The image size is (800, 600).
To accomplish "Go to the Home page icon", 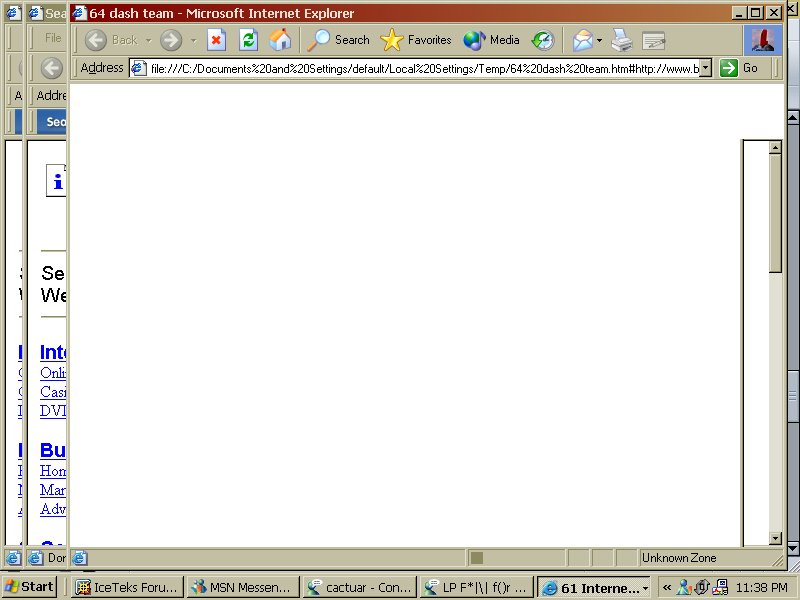I will tap(281, 40).
